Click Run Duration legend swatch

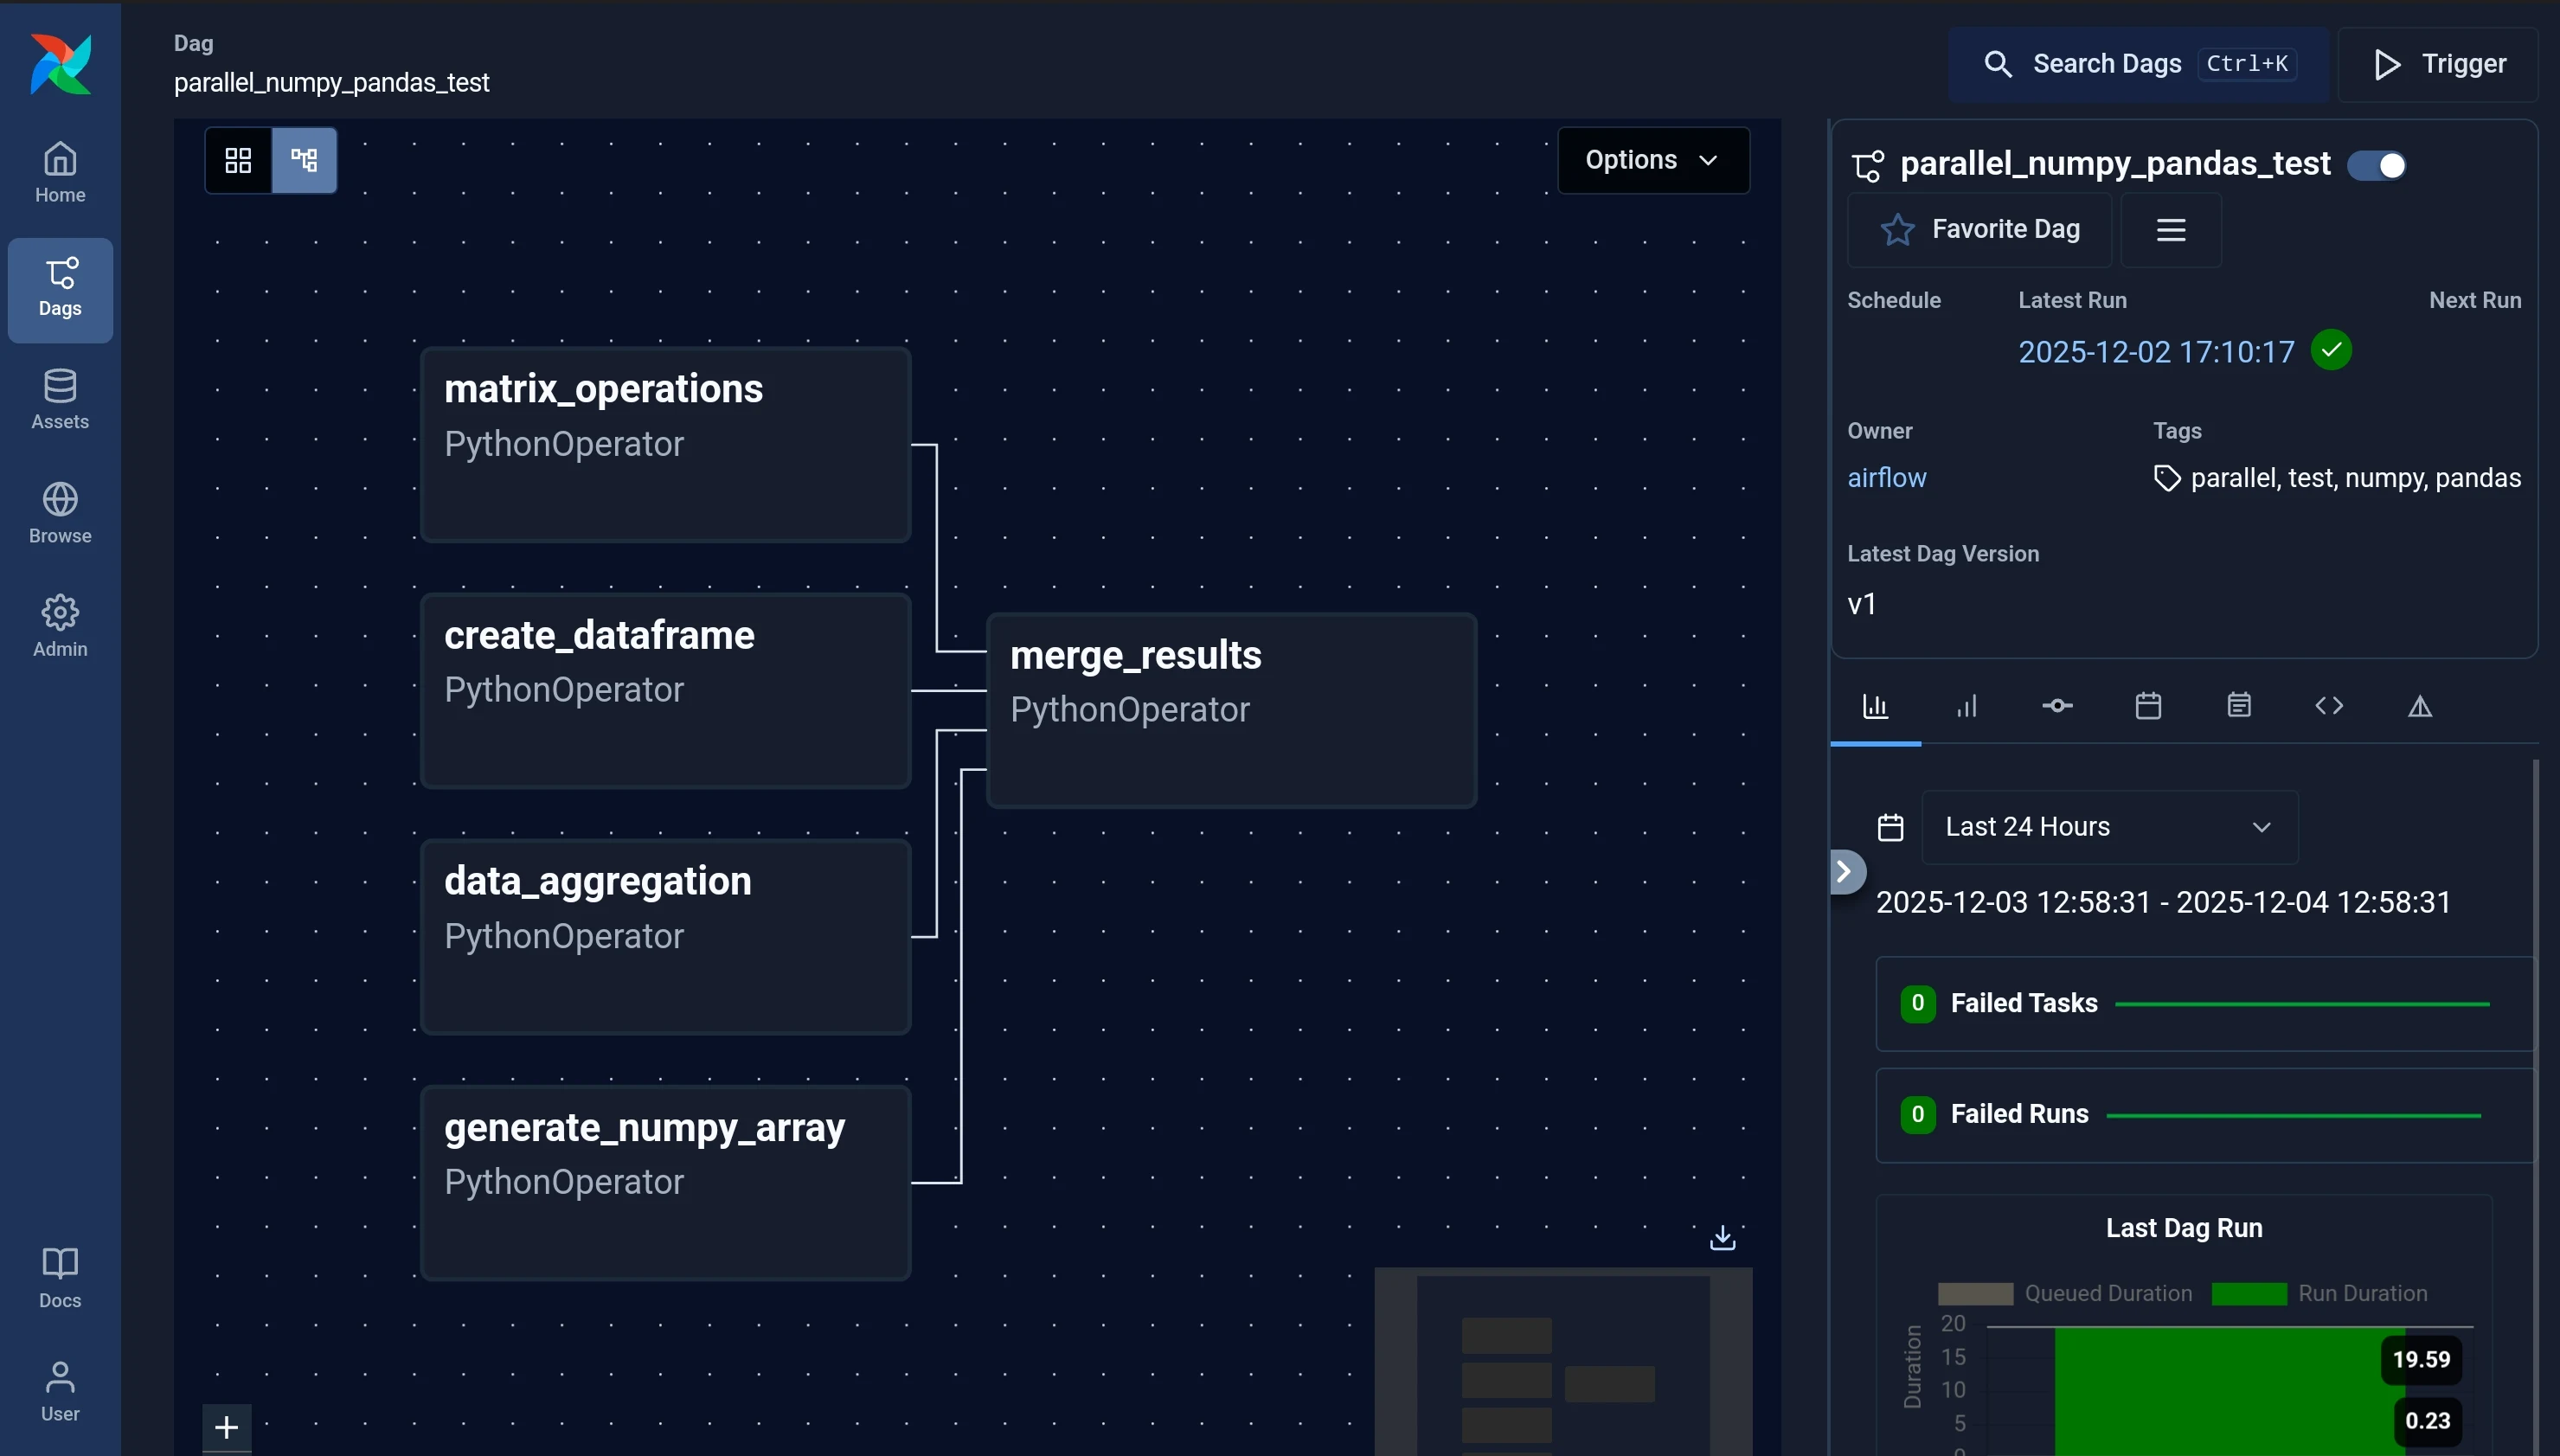(2249, 1294)
